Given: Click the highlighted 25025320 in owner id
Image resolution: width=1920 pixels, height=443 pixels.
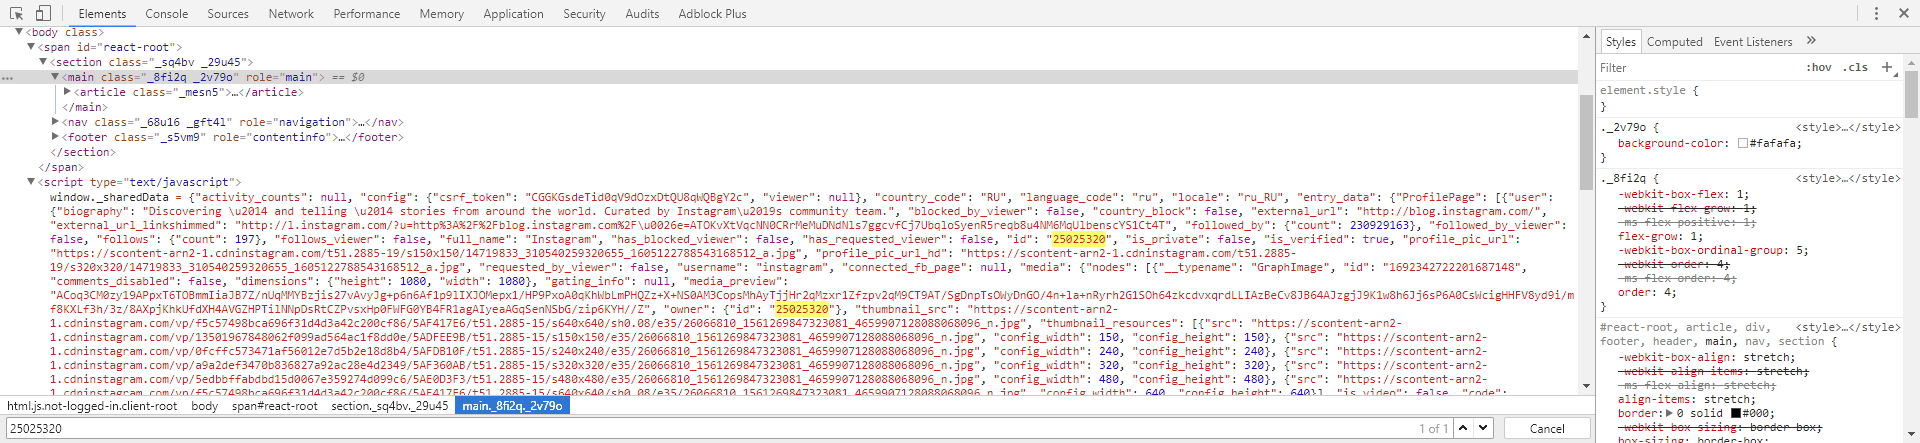Looking at the screenshot, I should (802, 309).
